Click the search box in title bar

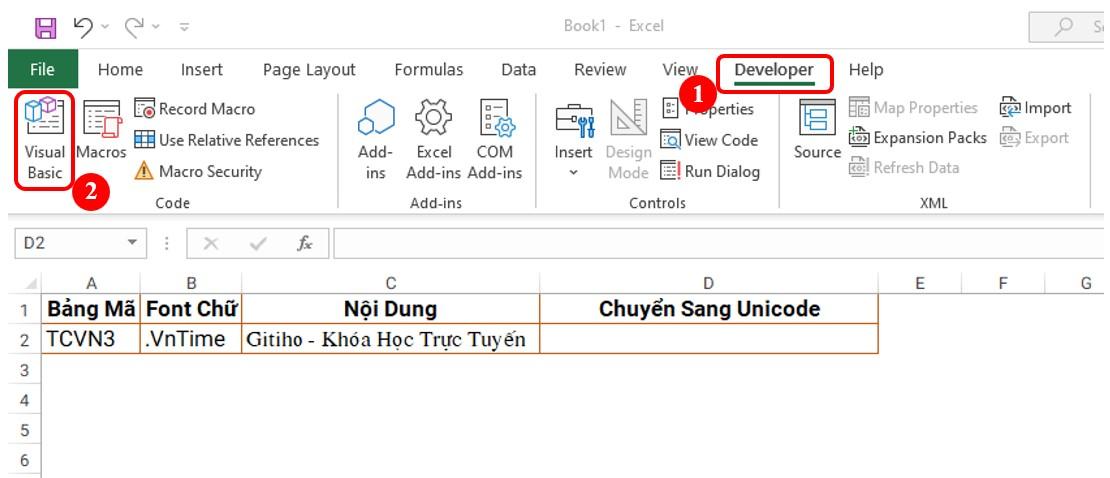1069,27
